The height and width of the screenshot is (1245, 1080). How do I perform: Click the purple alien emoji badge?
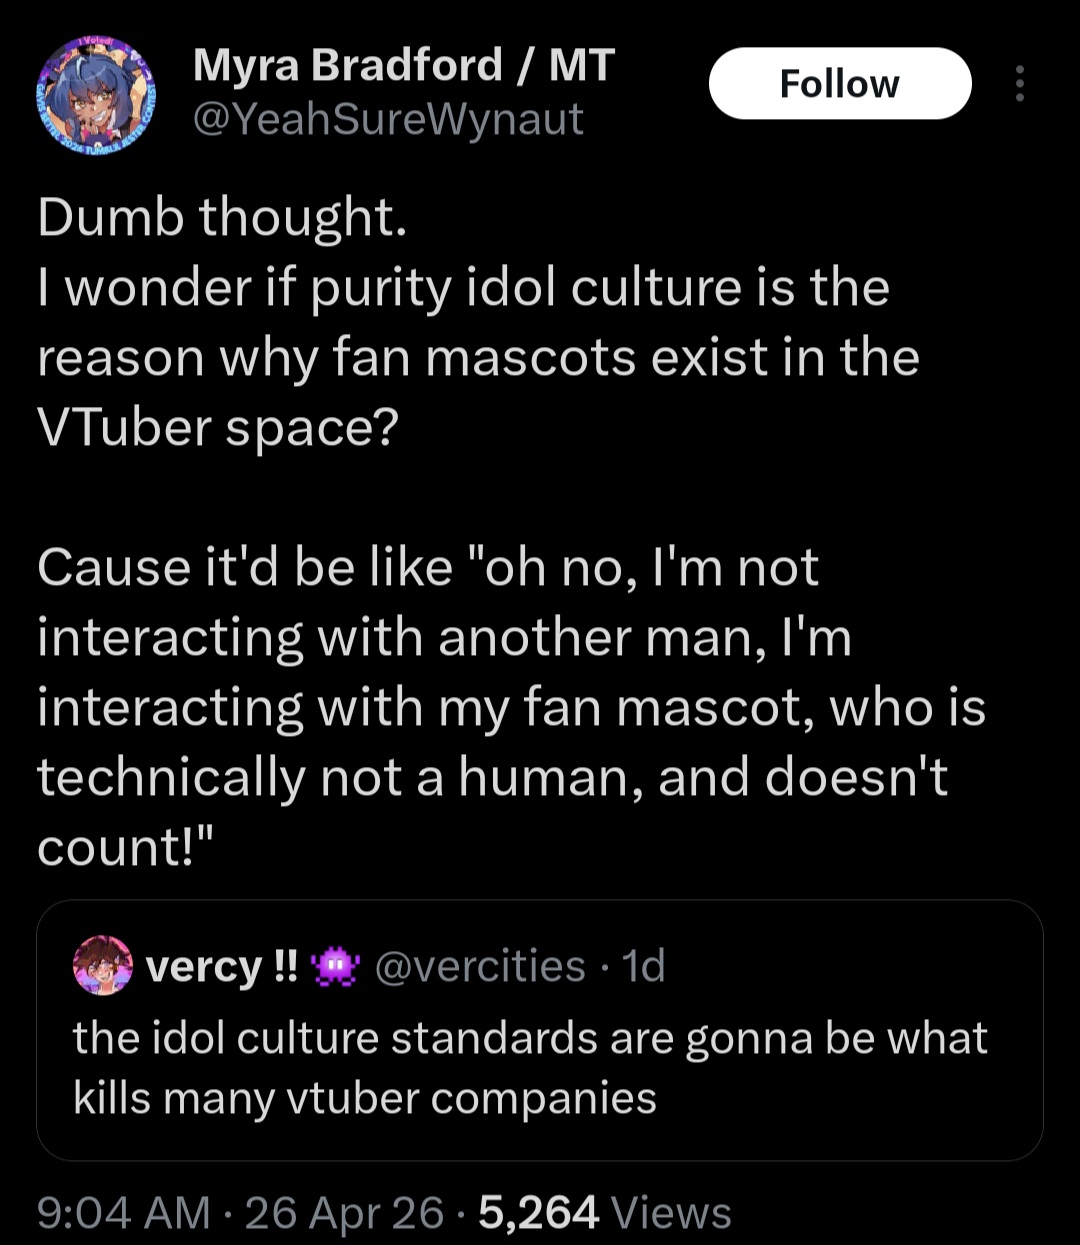point(335,967)
